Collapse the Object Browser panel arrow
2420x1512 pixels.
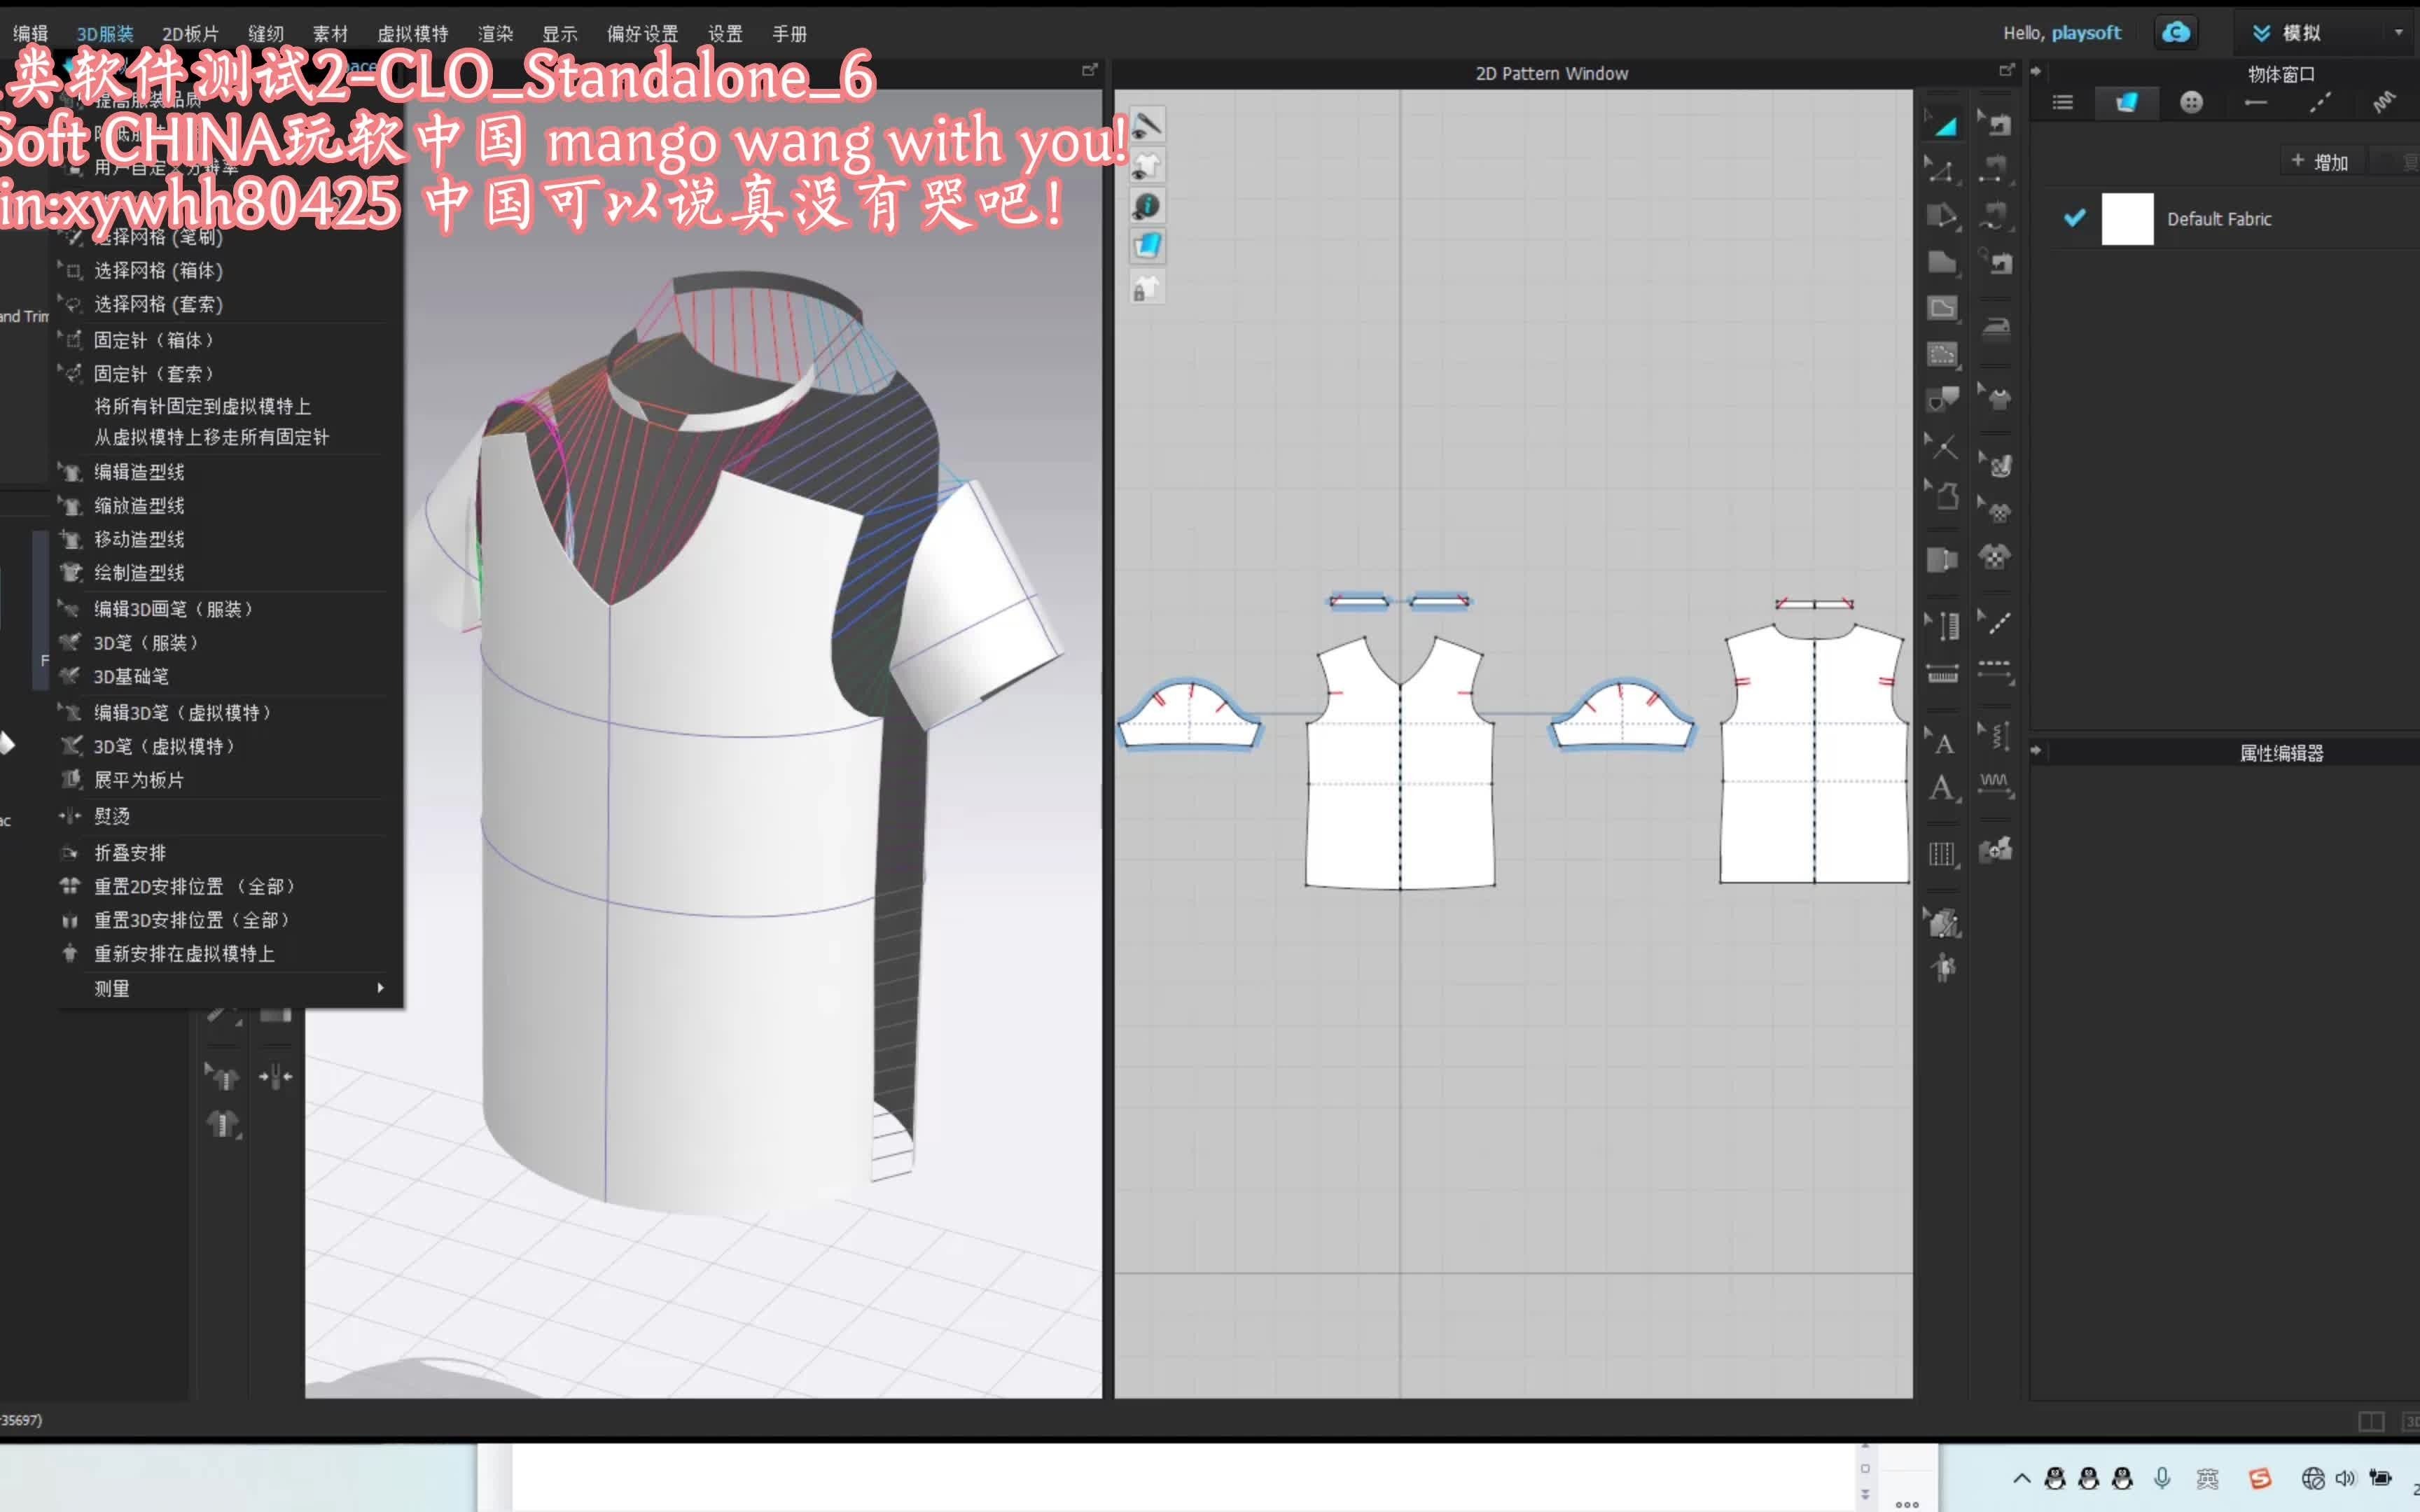[2035, 71]
